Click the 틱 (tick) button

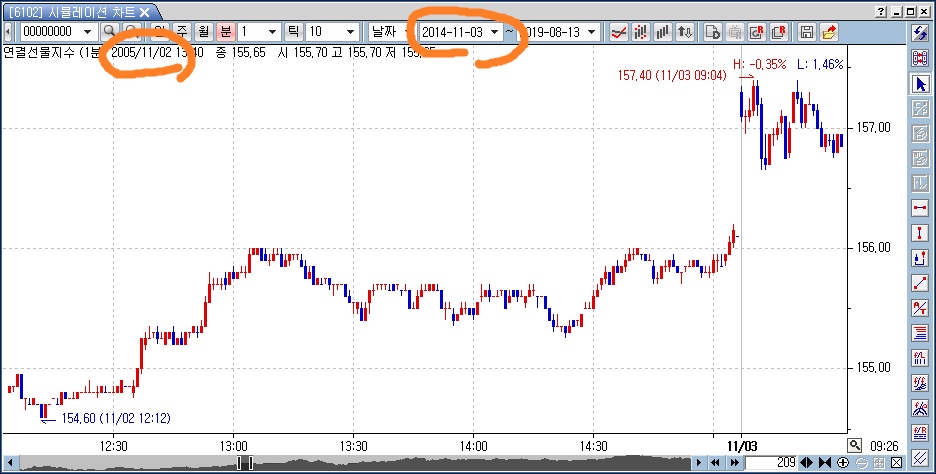(293, 31)
